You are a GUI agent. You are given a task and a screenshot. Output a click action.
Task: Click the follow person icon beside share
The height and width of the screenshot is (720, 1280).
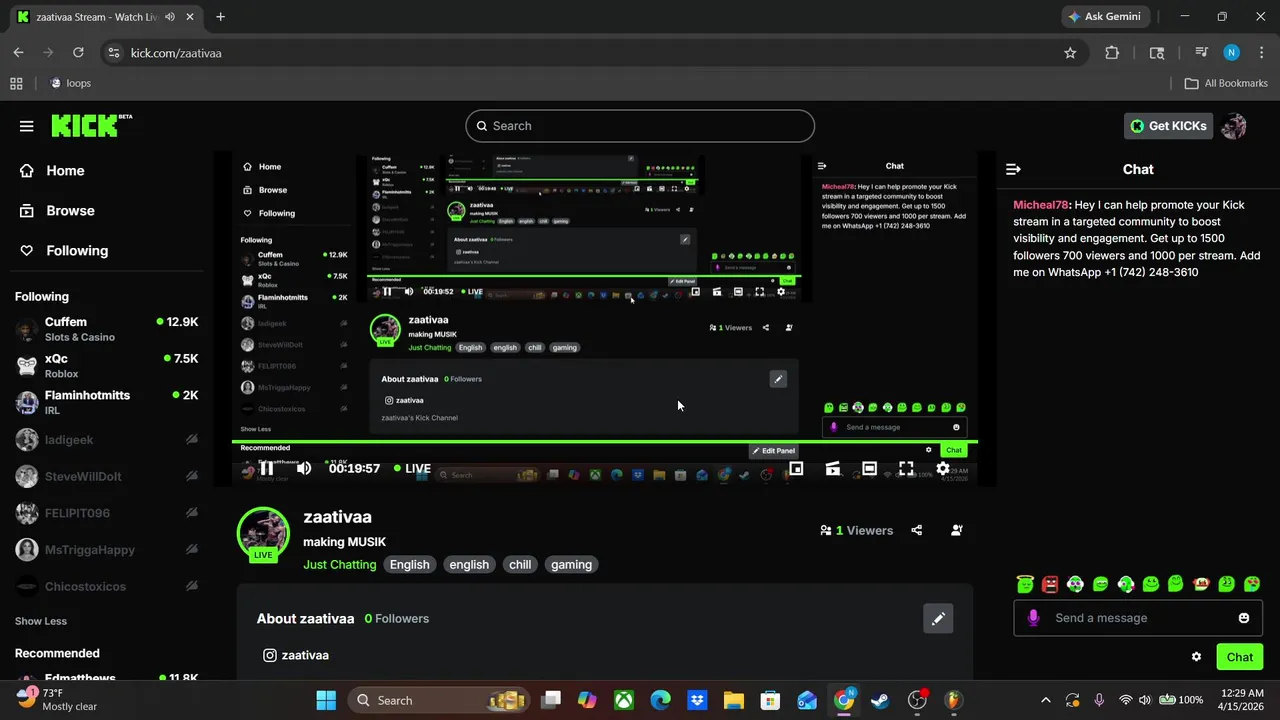pos(957,531)
